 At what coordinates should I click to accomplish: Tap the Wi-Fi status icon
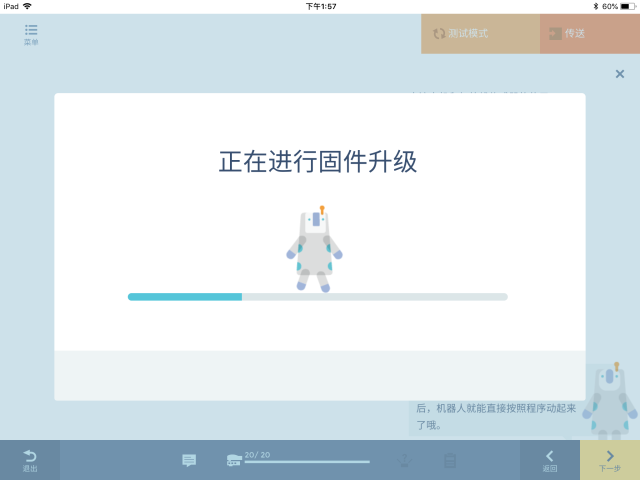click(27, 6)
